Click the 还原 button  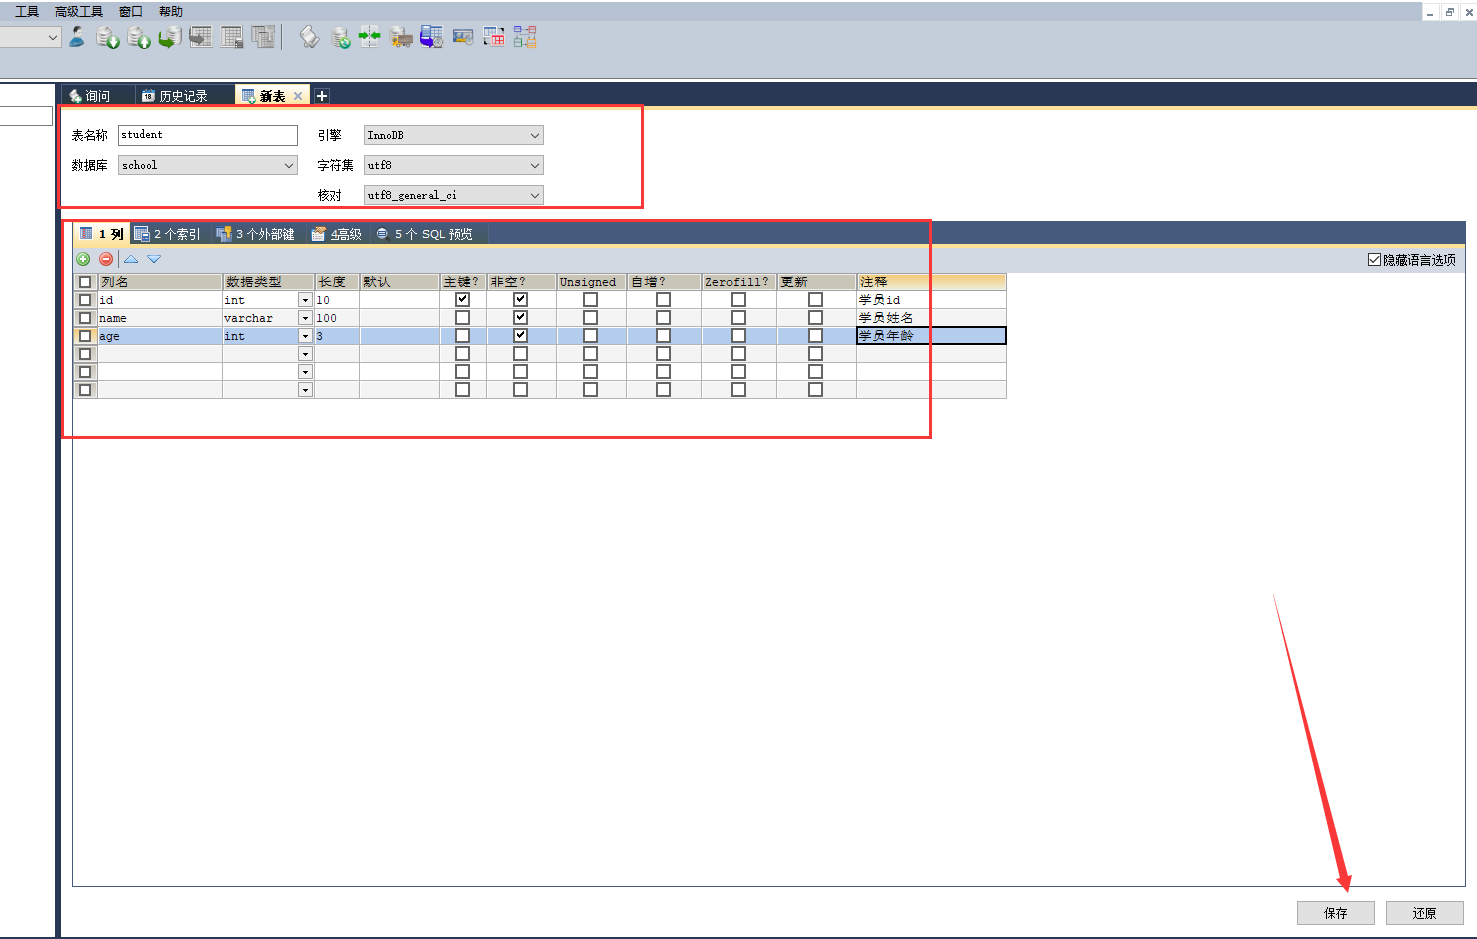pos(1425,913)
